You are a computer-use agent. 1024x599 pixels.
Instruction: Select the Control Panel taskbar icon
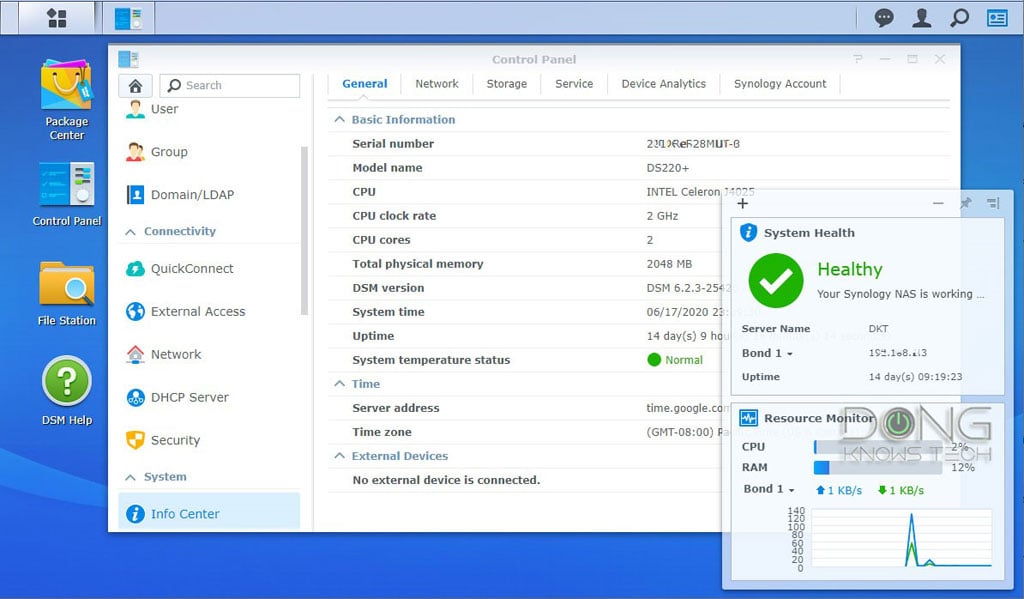pos(128,18)
